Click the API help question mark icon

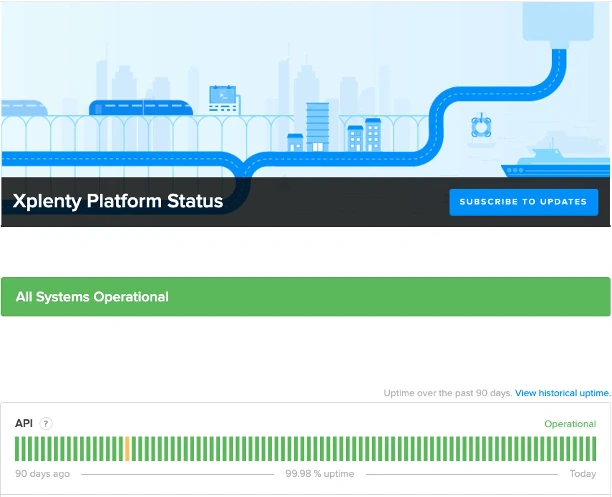click(x=46, y=423)
